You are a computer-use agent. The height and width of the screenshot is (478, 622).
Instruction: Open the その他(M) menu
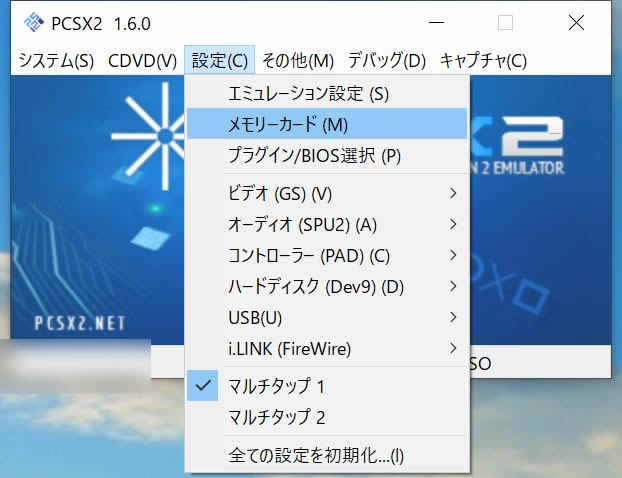[x=298, y=61]
